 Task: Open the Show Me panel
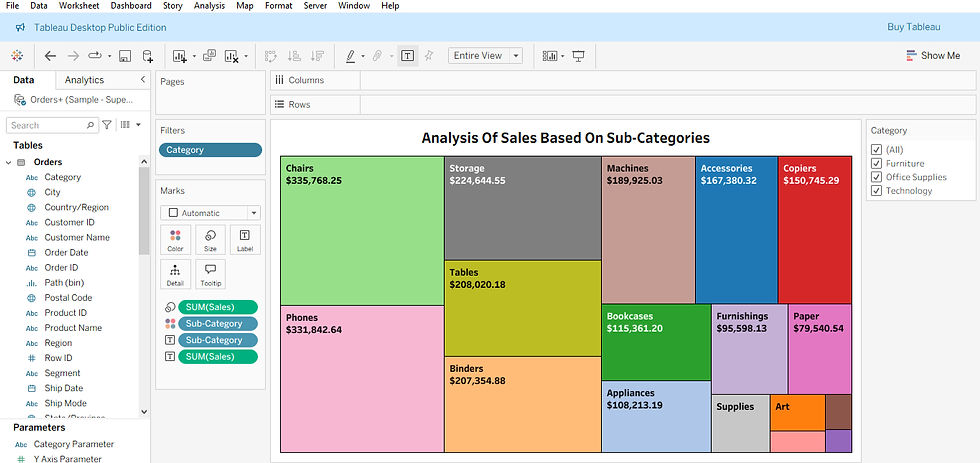coord(933,56)
